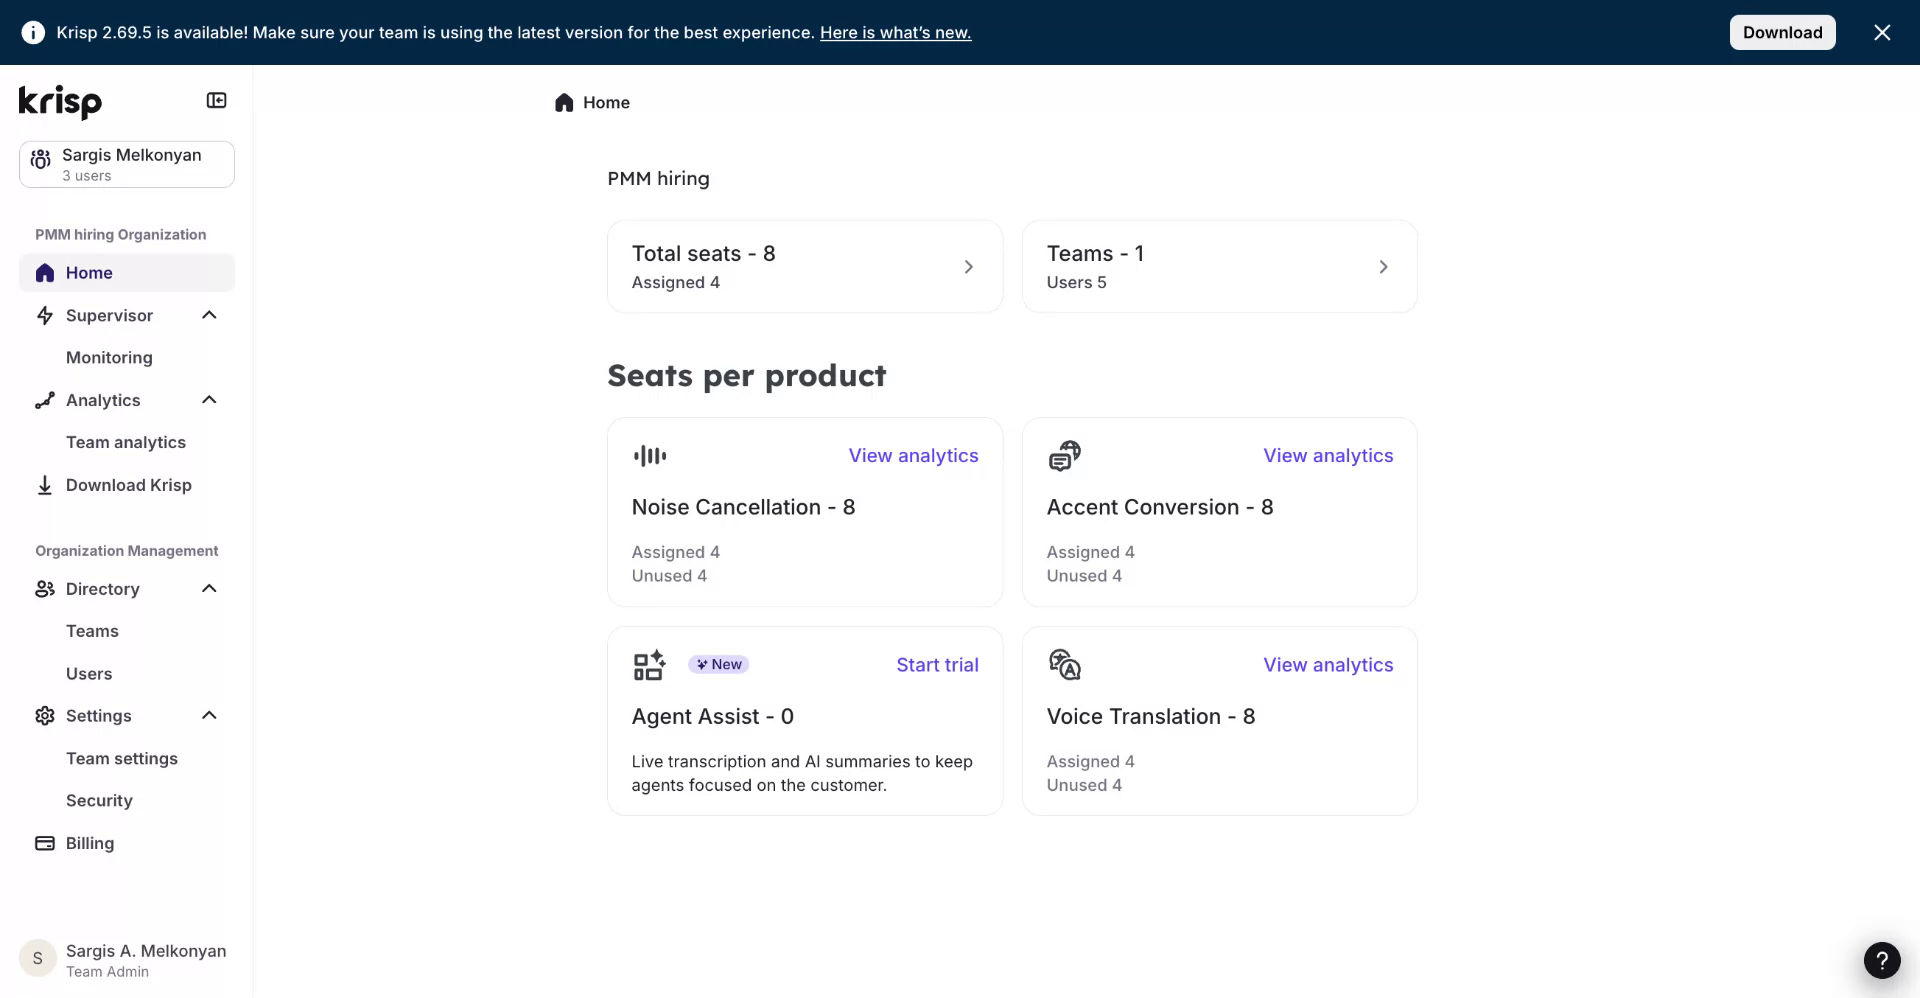Start trial for Agent Assist
This screenshot has width=1920, height=998.
click(937, 664)
